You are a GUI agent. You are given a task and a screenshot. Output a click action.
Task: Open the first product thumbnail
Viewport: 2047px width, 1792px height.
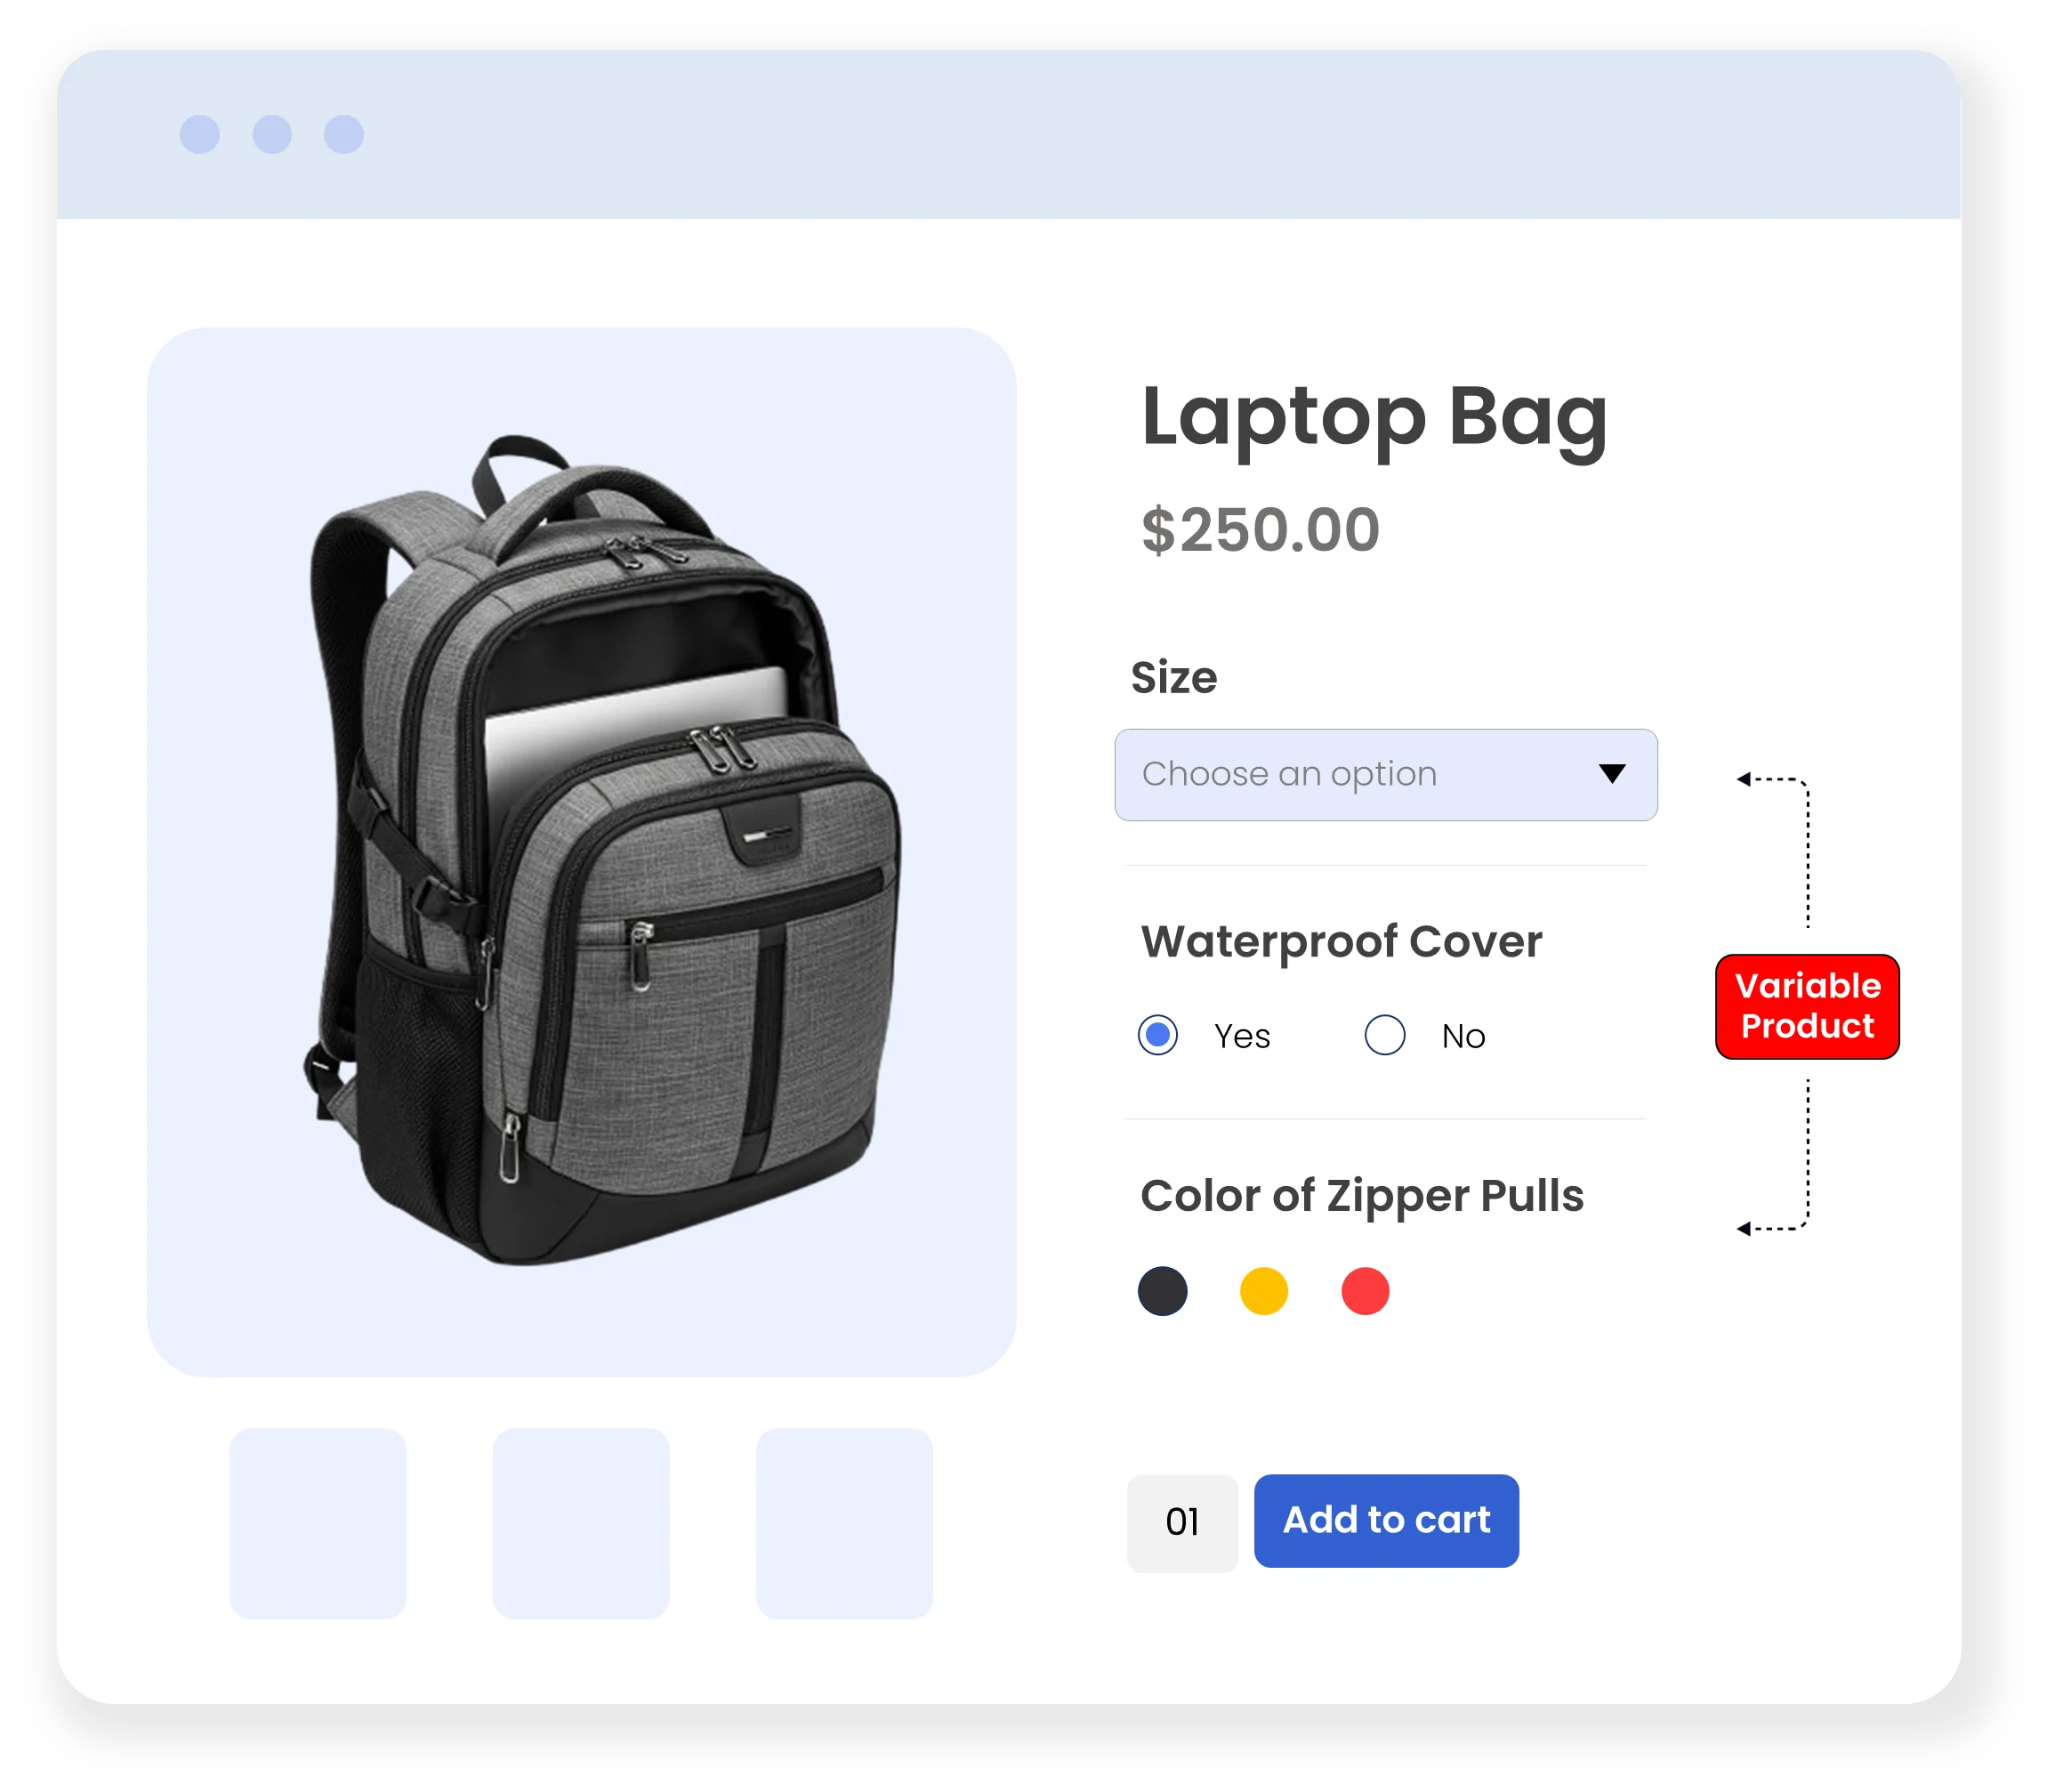318,1523
